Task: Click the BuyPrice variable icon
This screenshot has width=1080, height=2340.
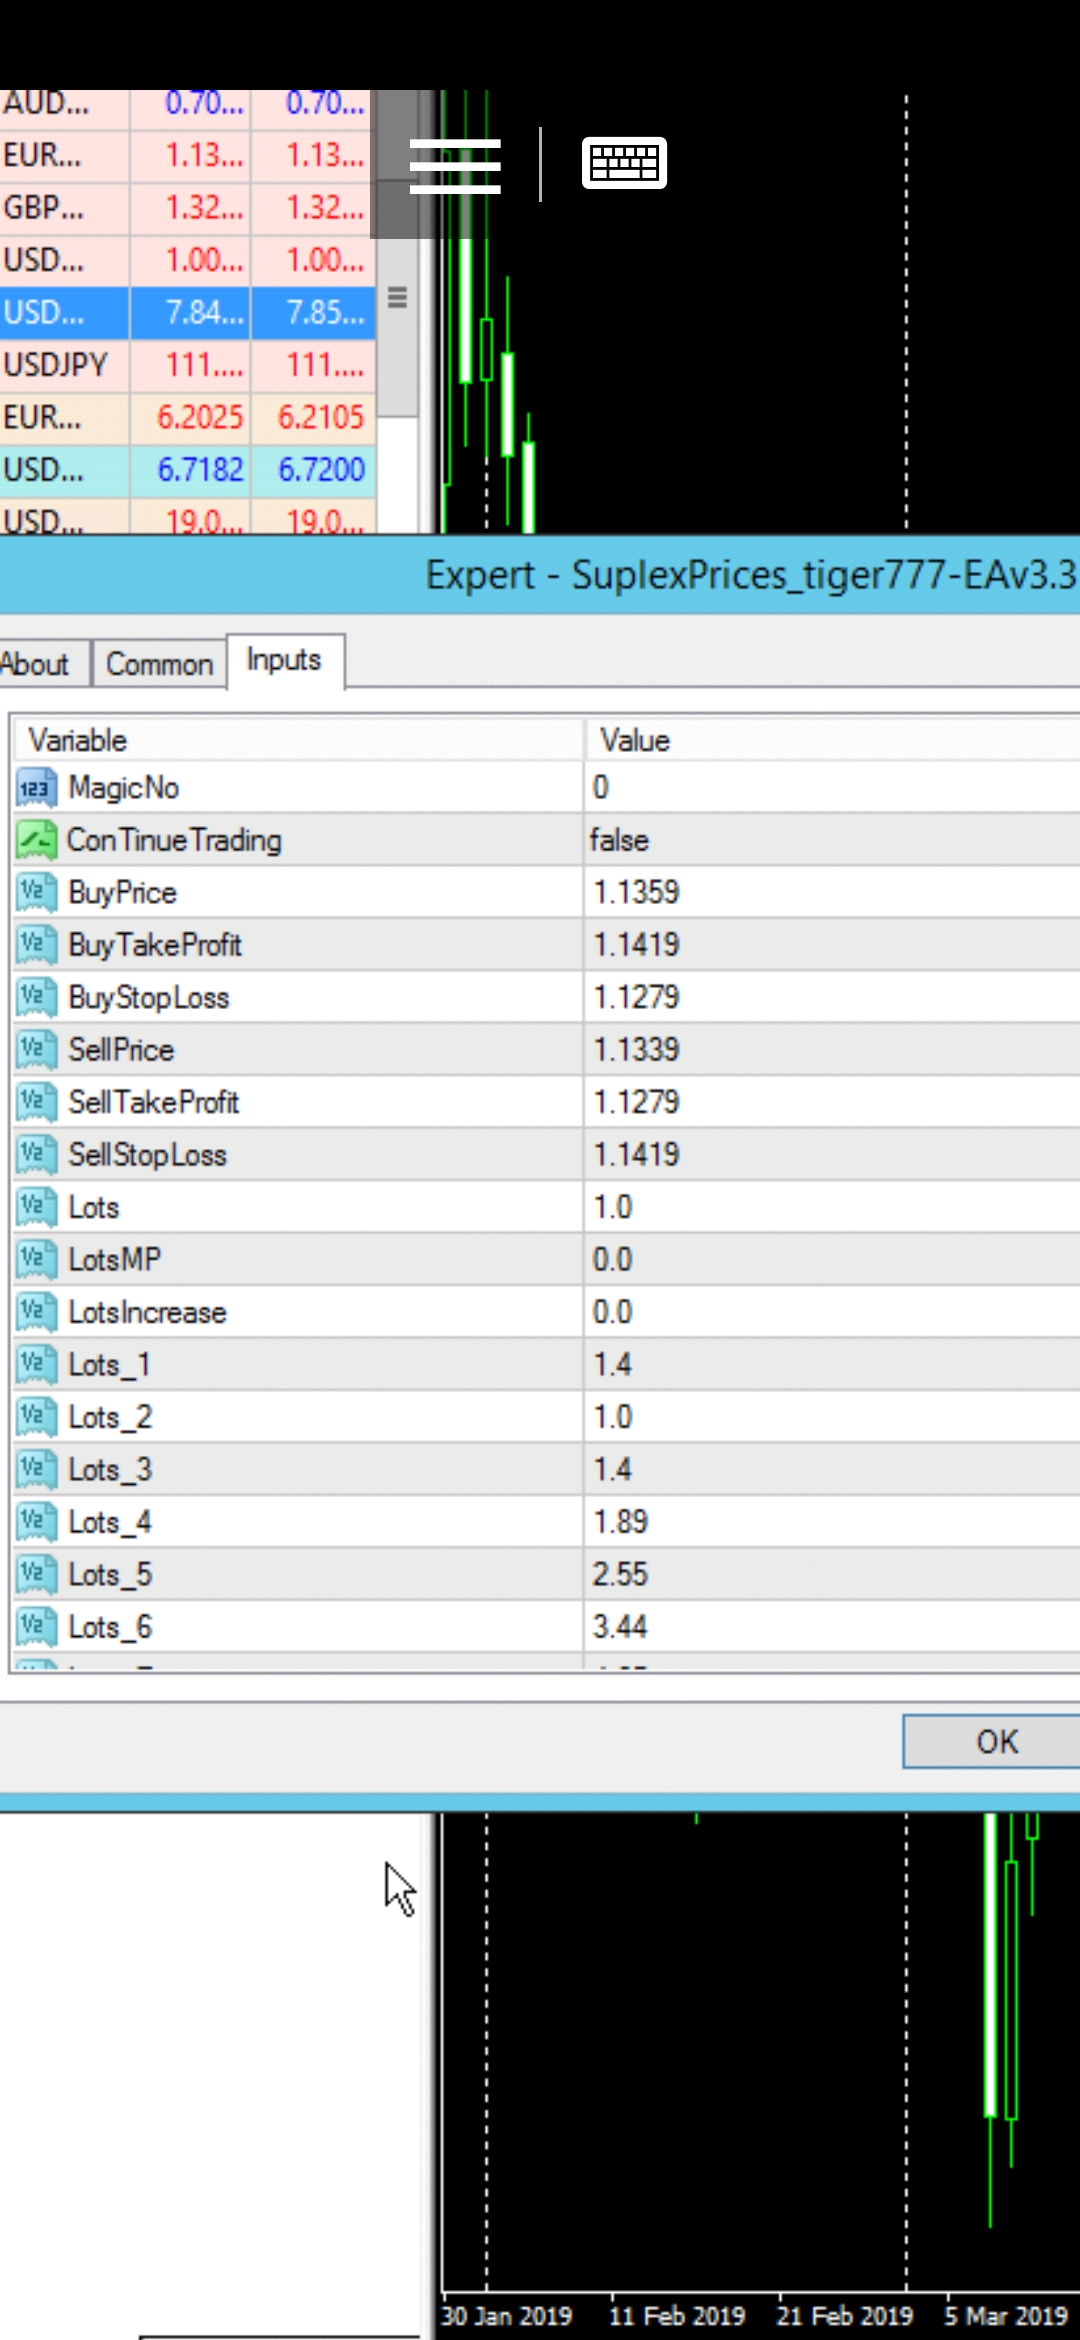Action: pos(36,893)
